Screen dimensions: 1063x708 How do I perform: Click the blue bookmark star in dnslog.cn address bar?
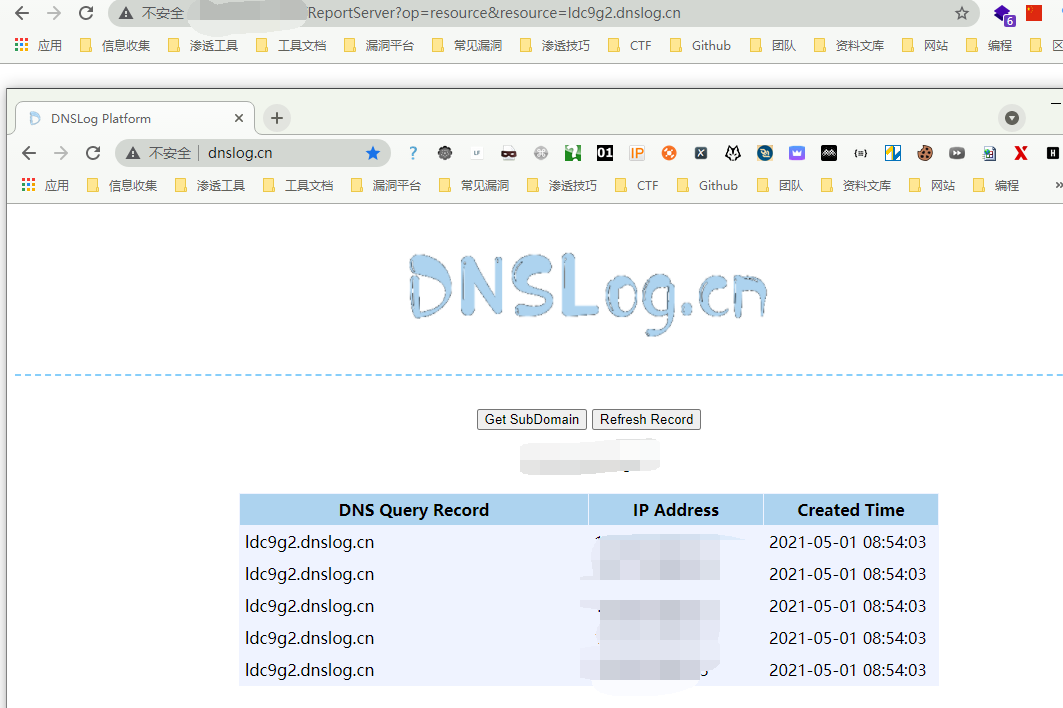point(373,153)
